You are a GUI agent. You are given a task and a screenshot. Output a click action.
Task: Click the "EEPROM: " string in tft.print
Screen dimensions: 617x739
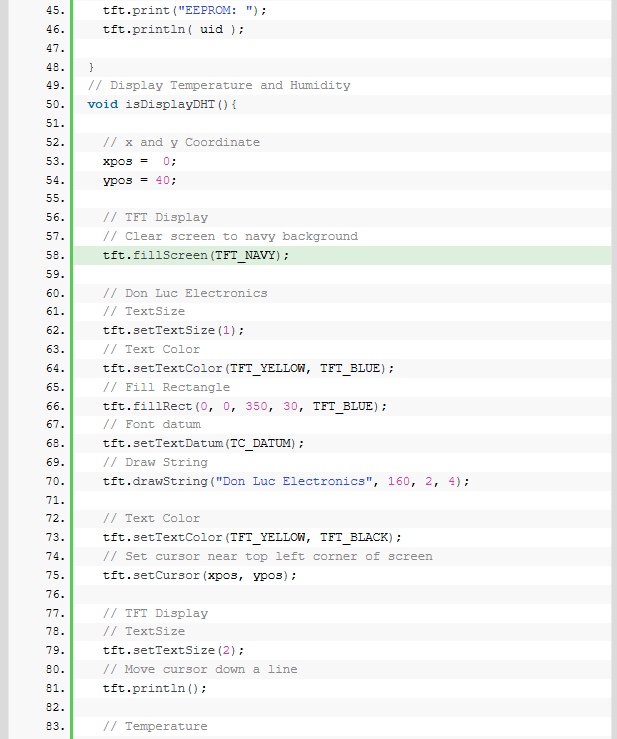coord(218,10)
